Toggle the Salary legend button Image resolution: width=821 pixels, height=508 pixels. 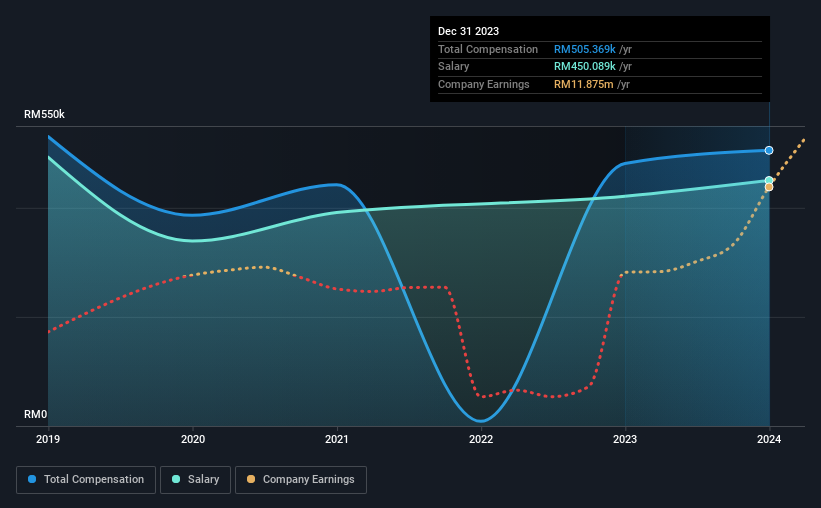(195, 480)
